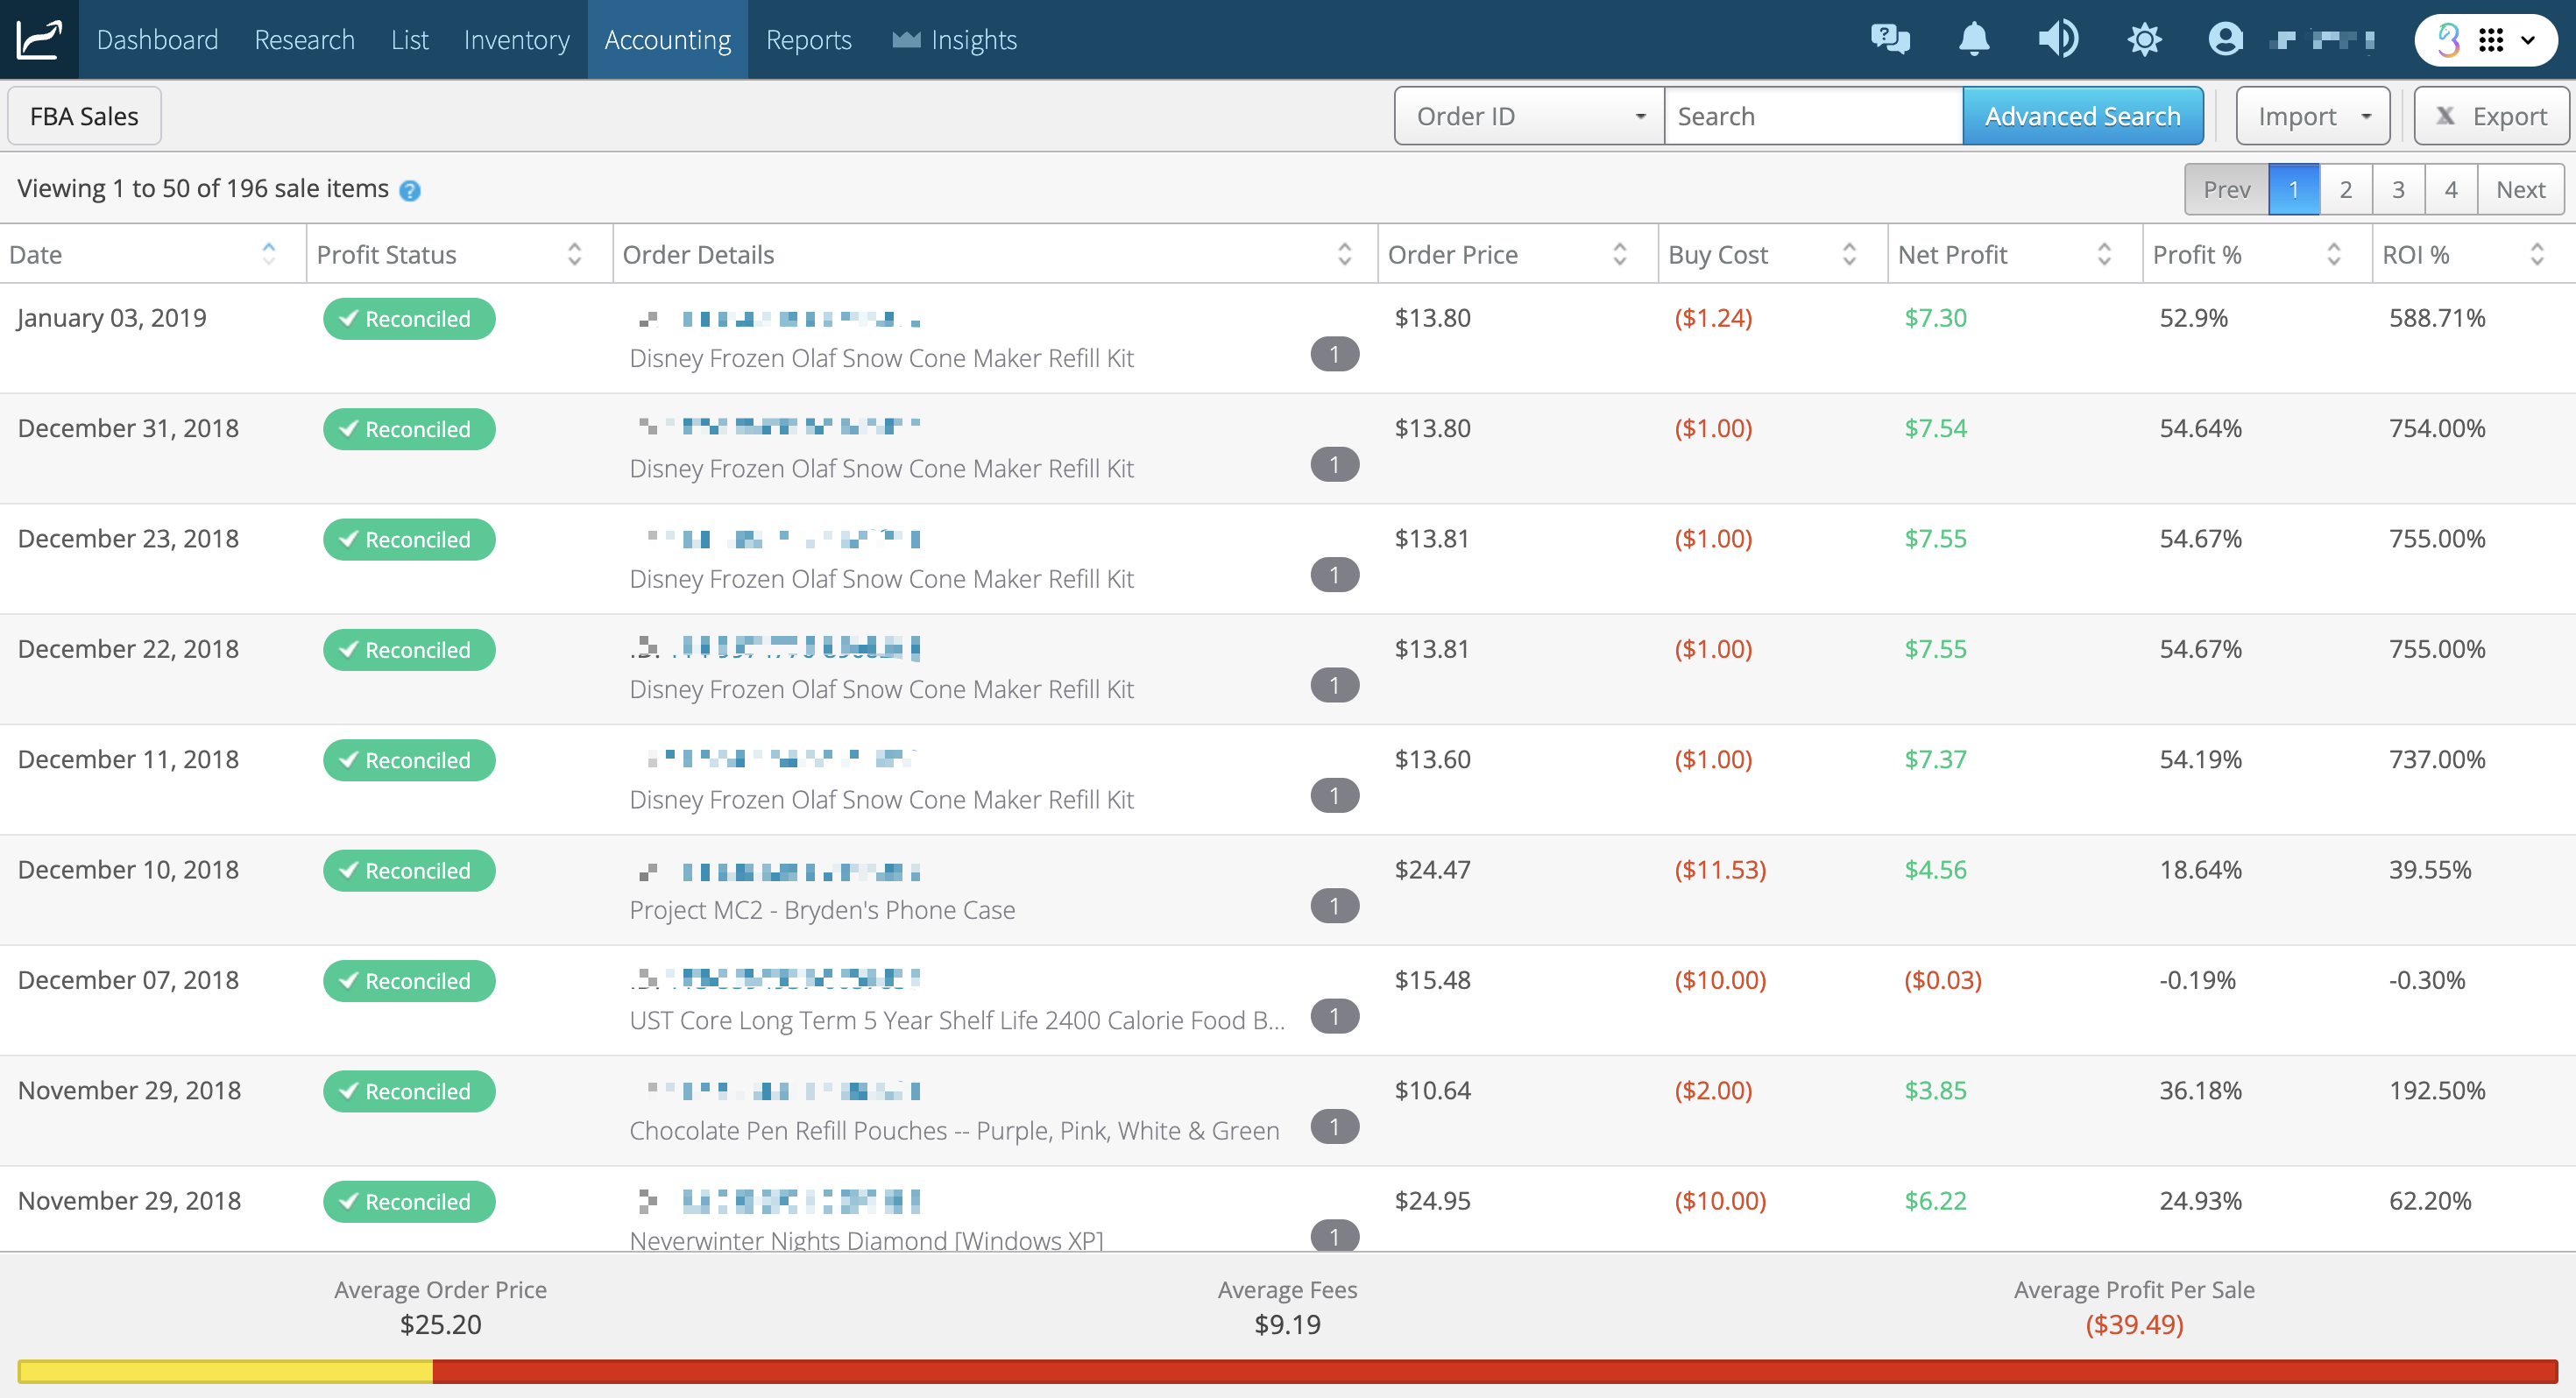
Task: Click quantity badge on Chocolate Pen row
Action: coord(1334,1126)
